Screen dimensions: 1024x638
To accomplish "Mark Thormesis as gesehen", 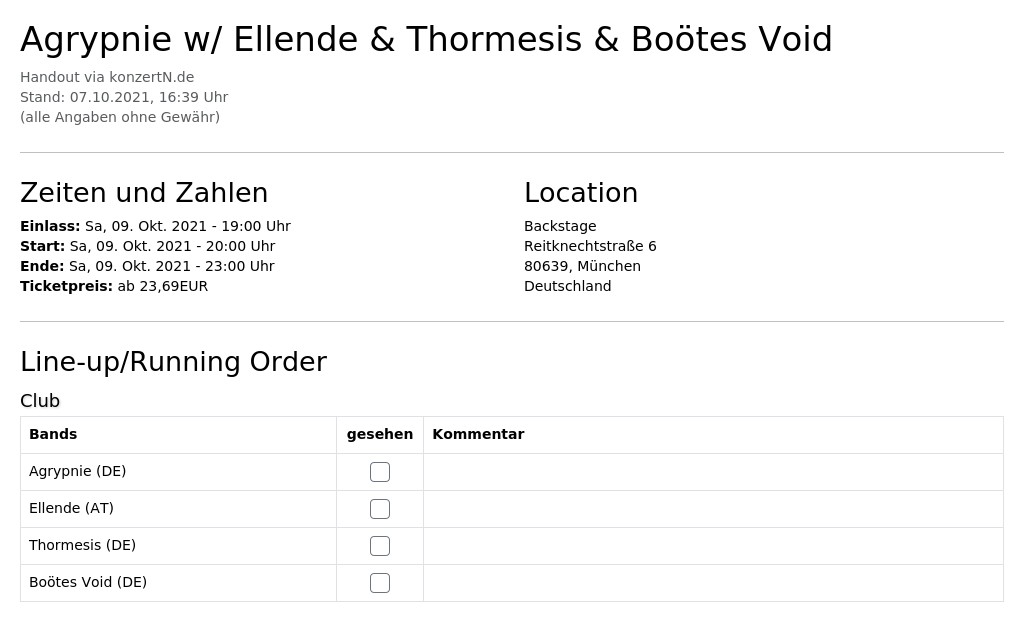I will tap(379, 546).
